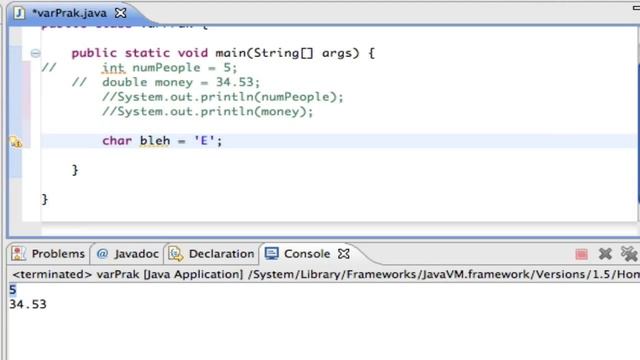Image resolution: width=640 pixels, height=360 pixels.
Task: Click the minimize editor area icon
Action: [636, 8]
